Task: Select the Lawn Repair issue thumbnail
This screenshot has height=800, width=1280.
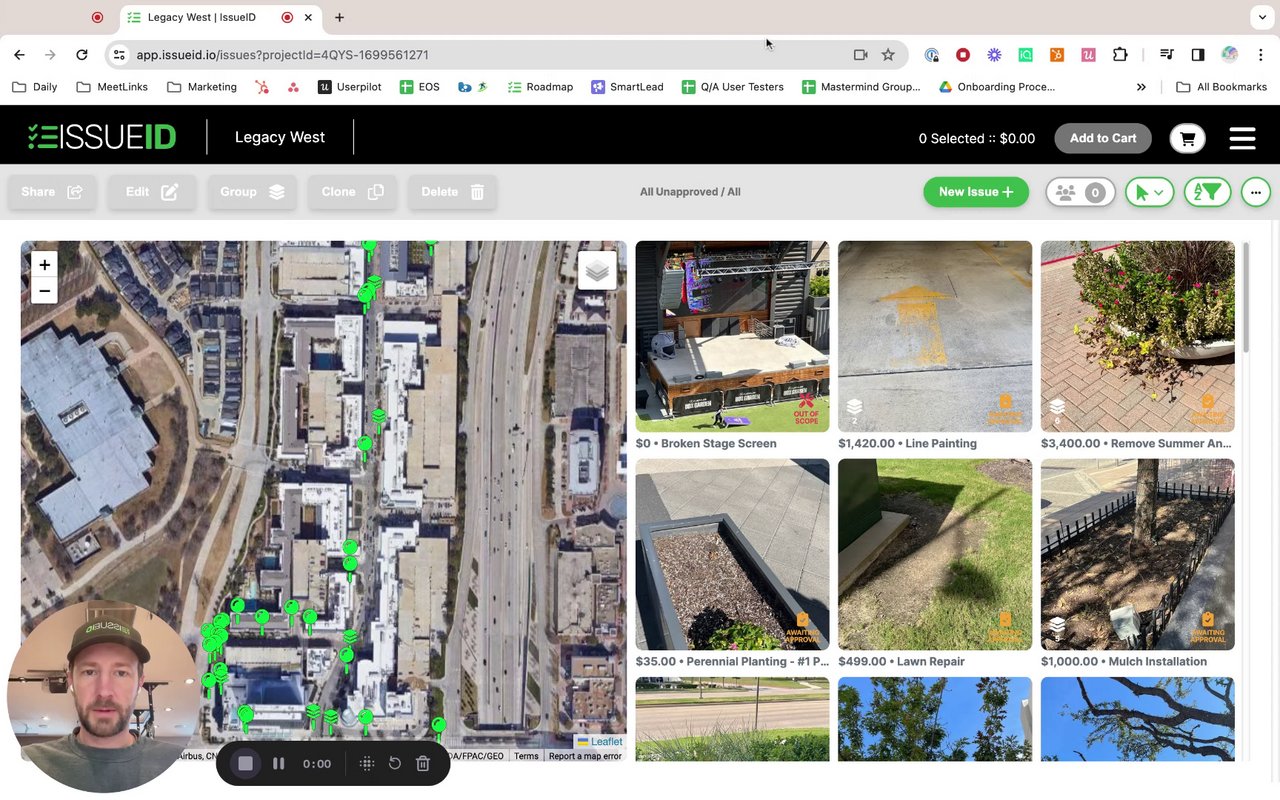Action: [x=935, y=554]
